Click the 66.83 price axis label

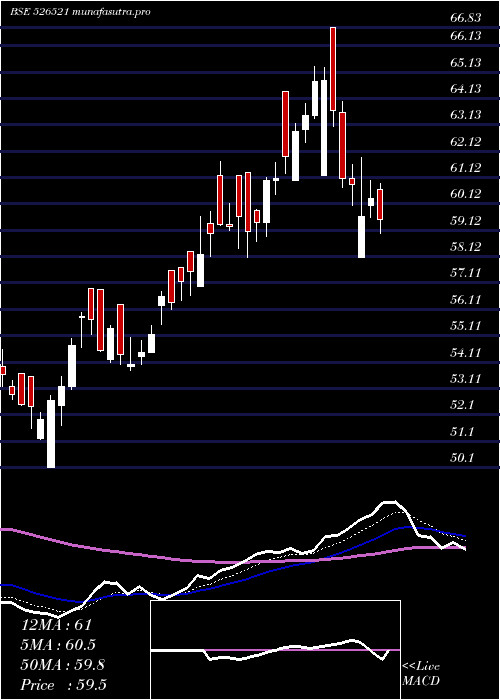pyautogui.click(x=466, y=18)
